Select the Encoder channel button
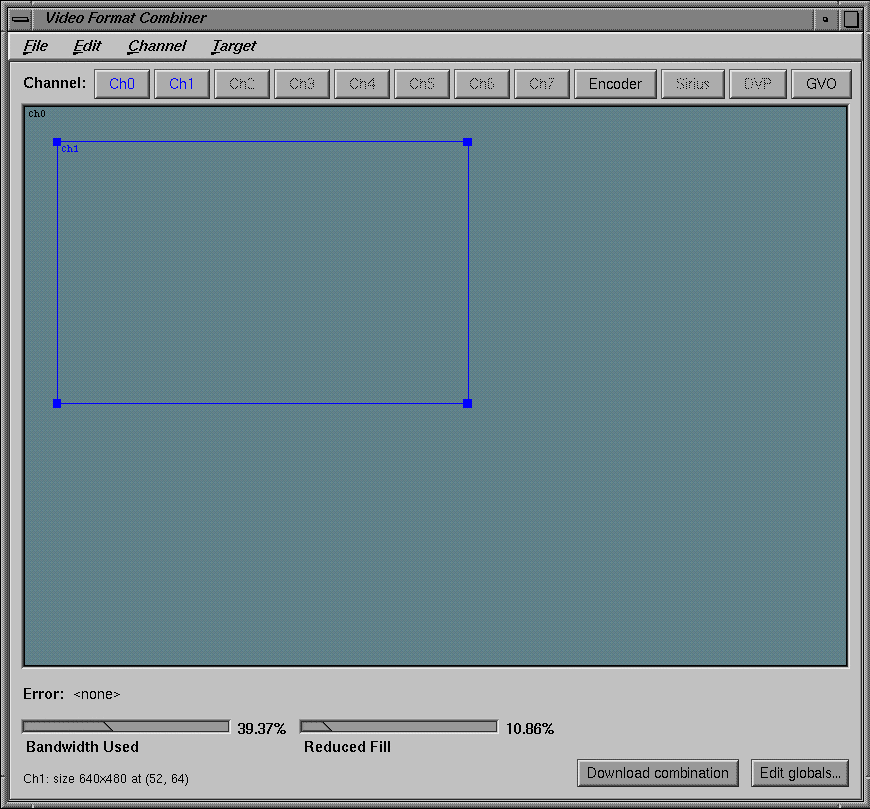Viewport: 870px width, 809px height. [615, 84]
